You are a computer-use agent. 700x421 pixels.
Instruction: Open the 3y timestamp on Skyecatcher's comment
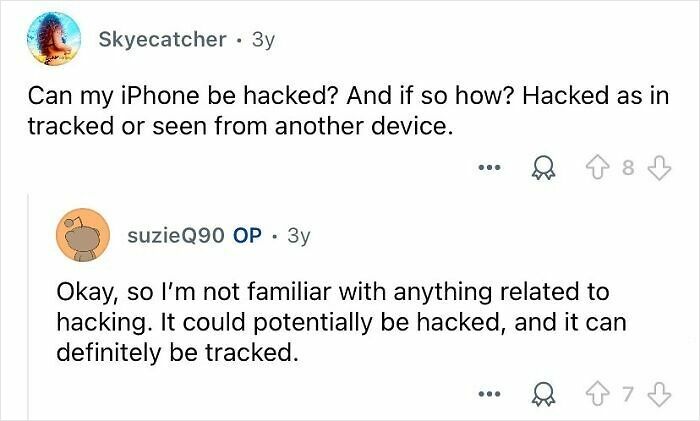pyautogui.click(x=263, y=40)
